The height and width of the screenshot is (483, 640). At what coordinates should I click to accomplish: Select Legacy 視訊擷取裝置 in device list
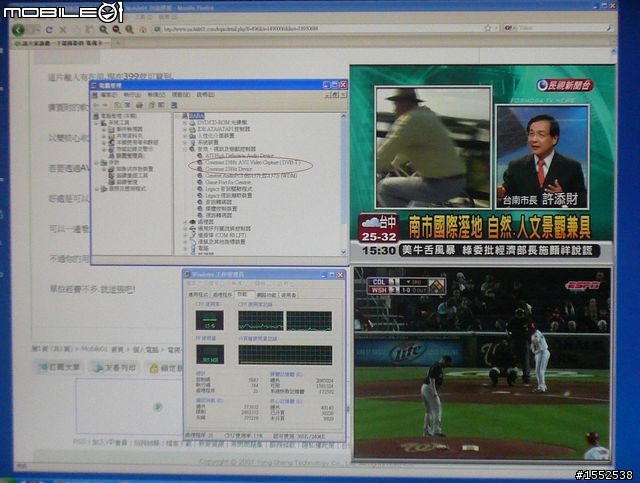228,196
